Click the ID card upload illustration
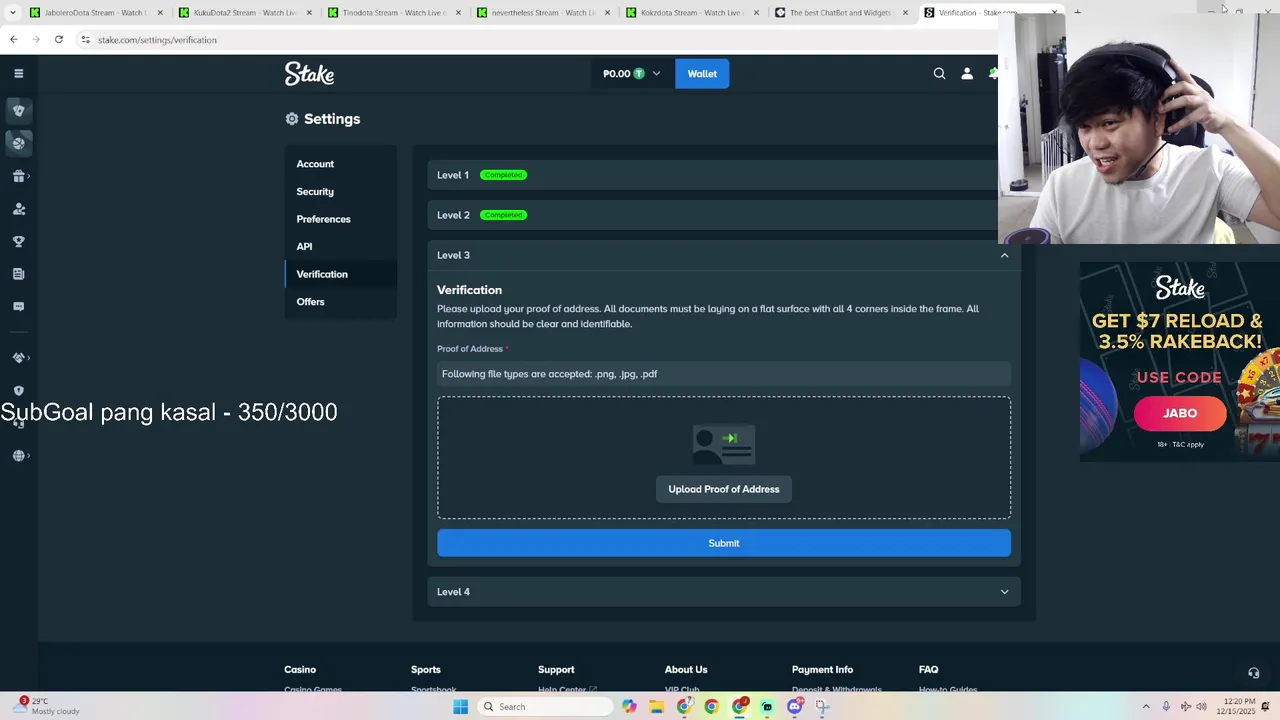The height and width of the screenshot is (720, 1280). pyautogui.click(x=724, y=445)
